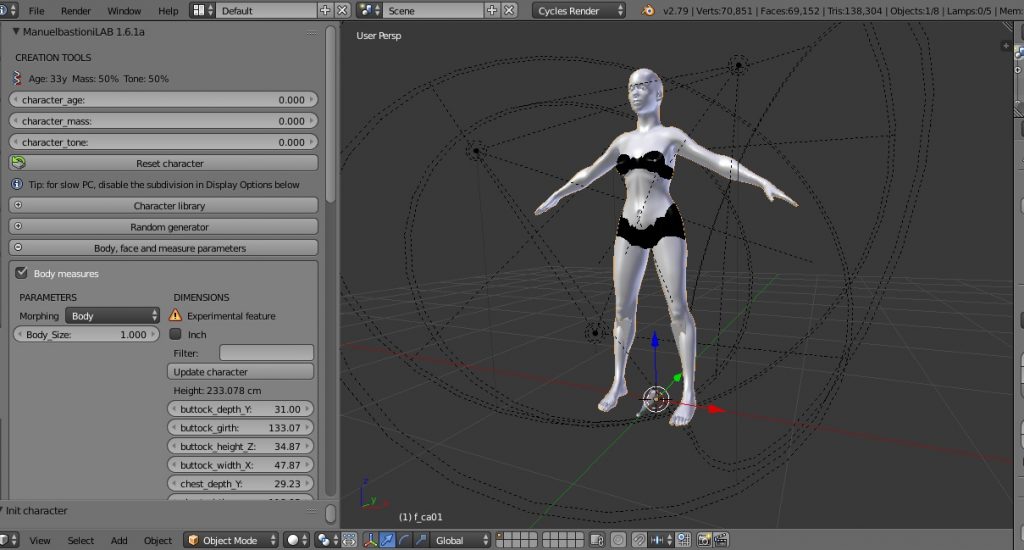Click the character_age slider
Screen dimensions: 1024x550
[164, 100]
